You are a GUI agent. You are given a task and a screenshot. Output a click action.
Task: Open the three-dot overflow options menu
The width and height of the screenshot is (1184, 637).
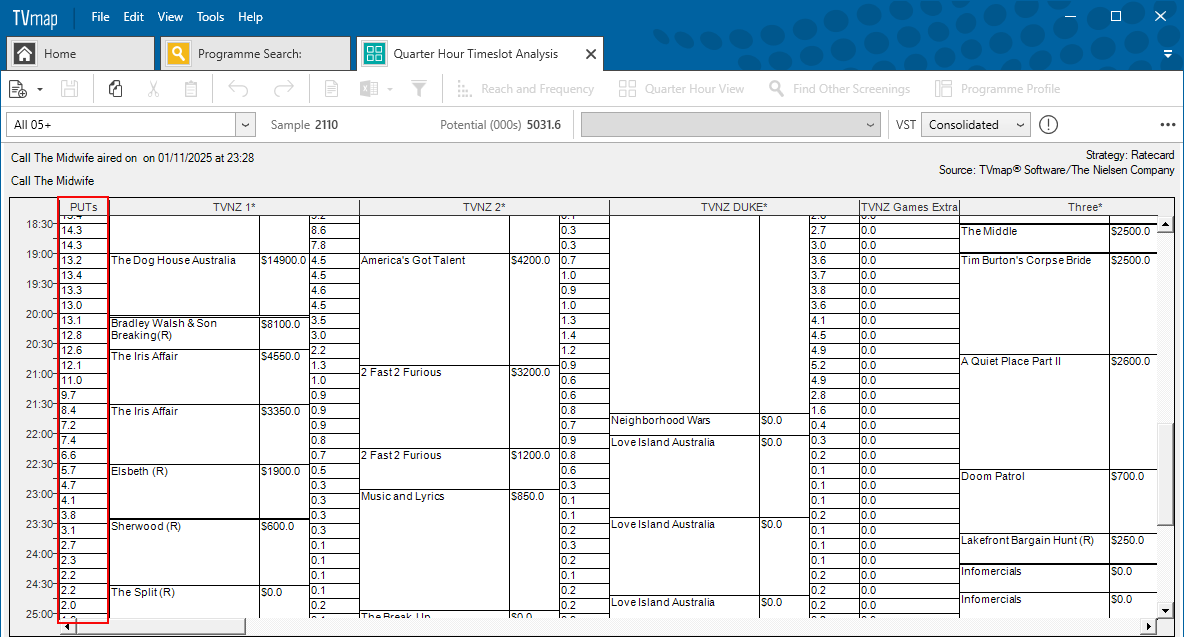(x=1167, y=125)
